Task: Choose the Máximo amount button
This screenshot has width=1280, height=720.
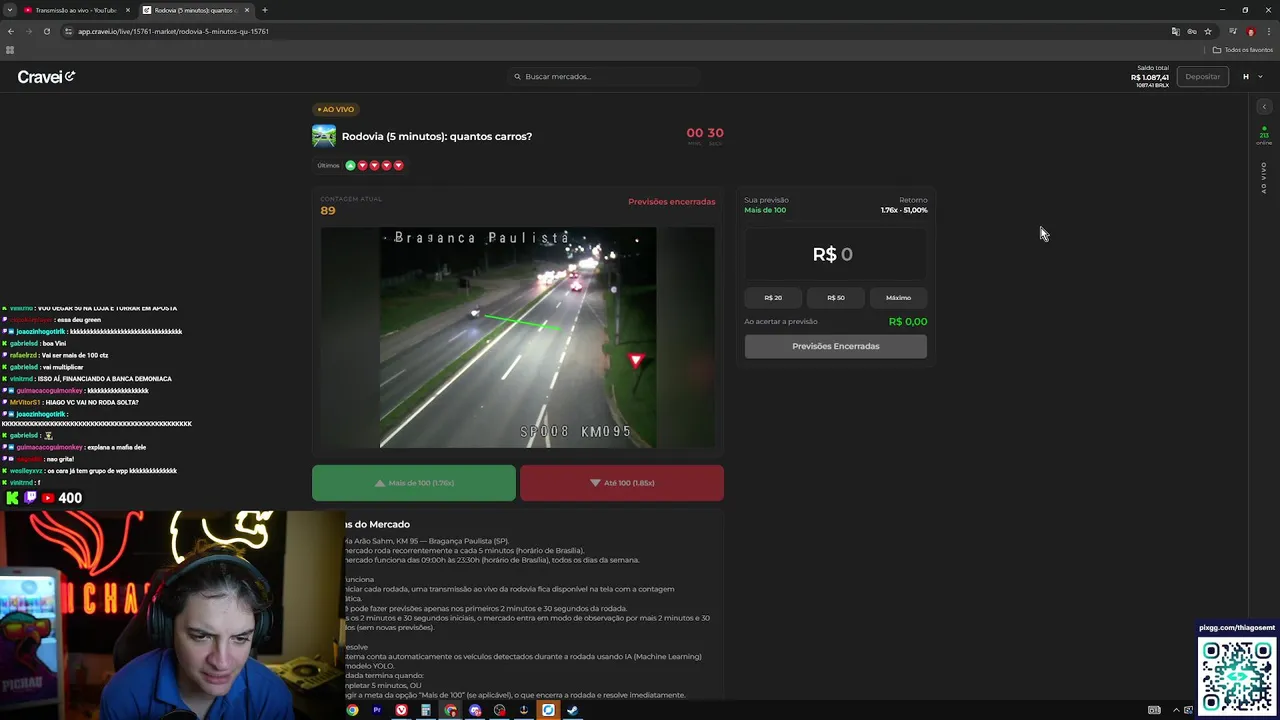Action: [x=898, y=298]
